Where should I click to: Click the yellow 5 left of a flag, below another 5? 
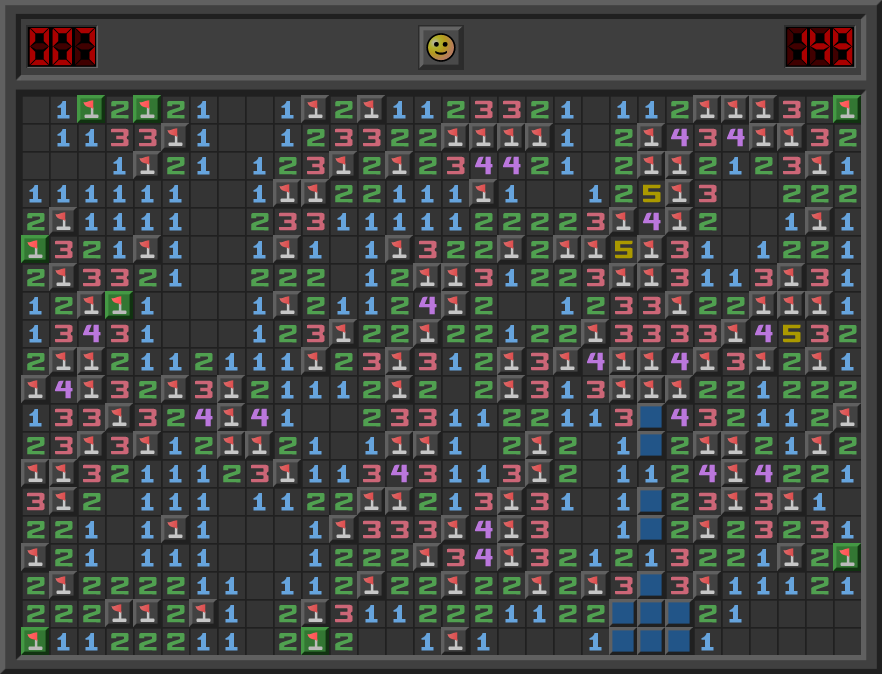pyautogui.click(x=623, y=249)
